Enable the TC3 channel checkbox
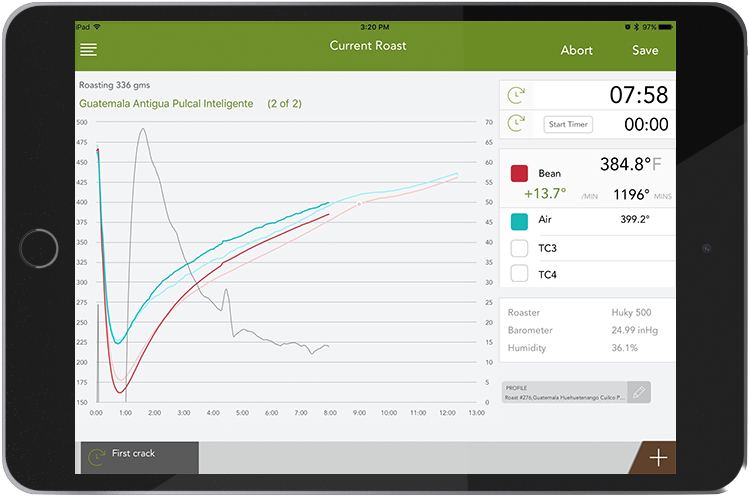The width and height of the screenshot is (750, 497). coord(519,247)
